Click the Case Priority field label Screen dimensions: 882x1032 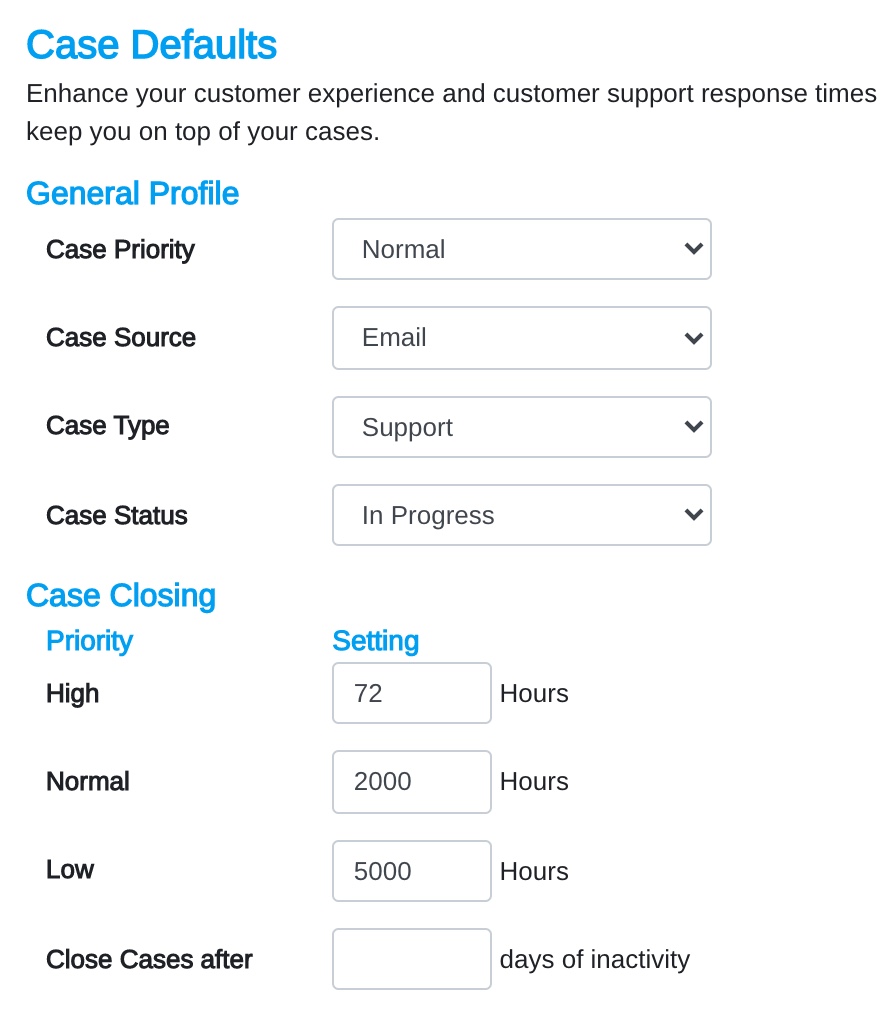click(120, 250)
